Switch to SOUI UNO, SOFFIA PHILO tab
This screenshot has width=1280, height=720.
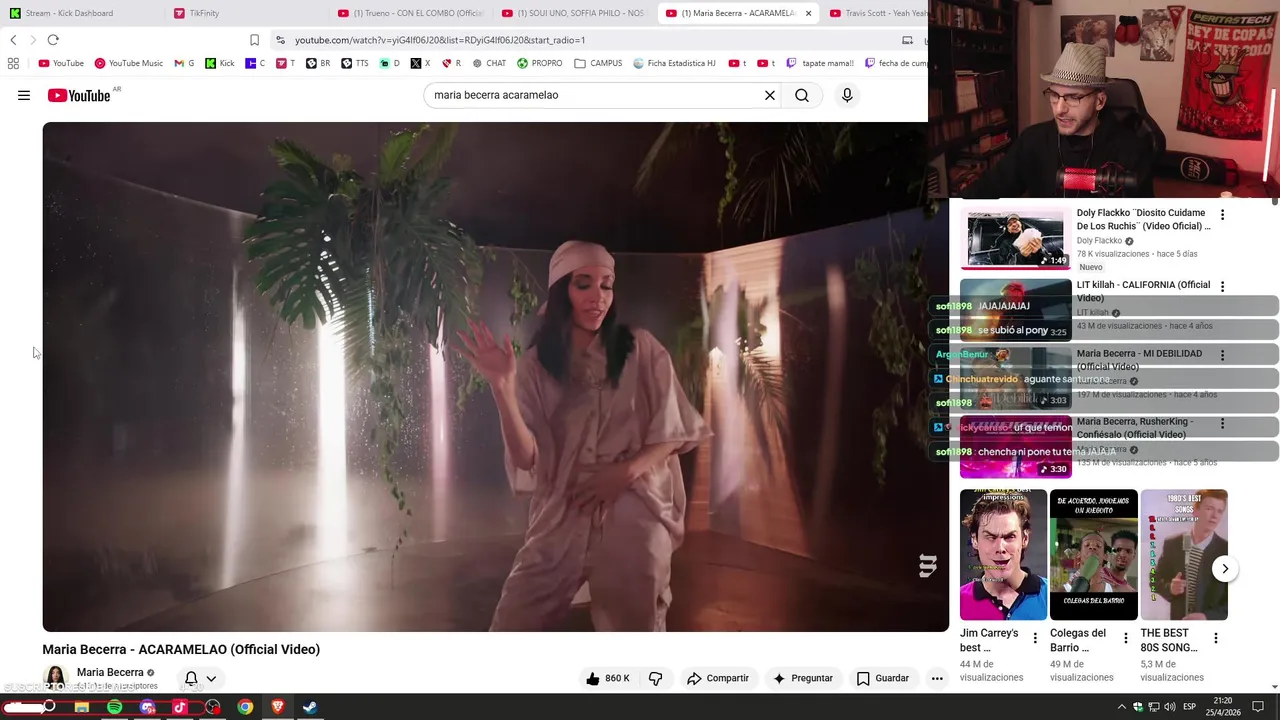[574, 13]
